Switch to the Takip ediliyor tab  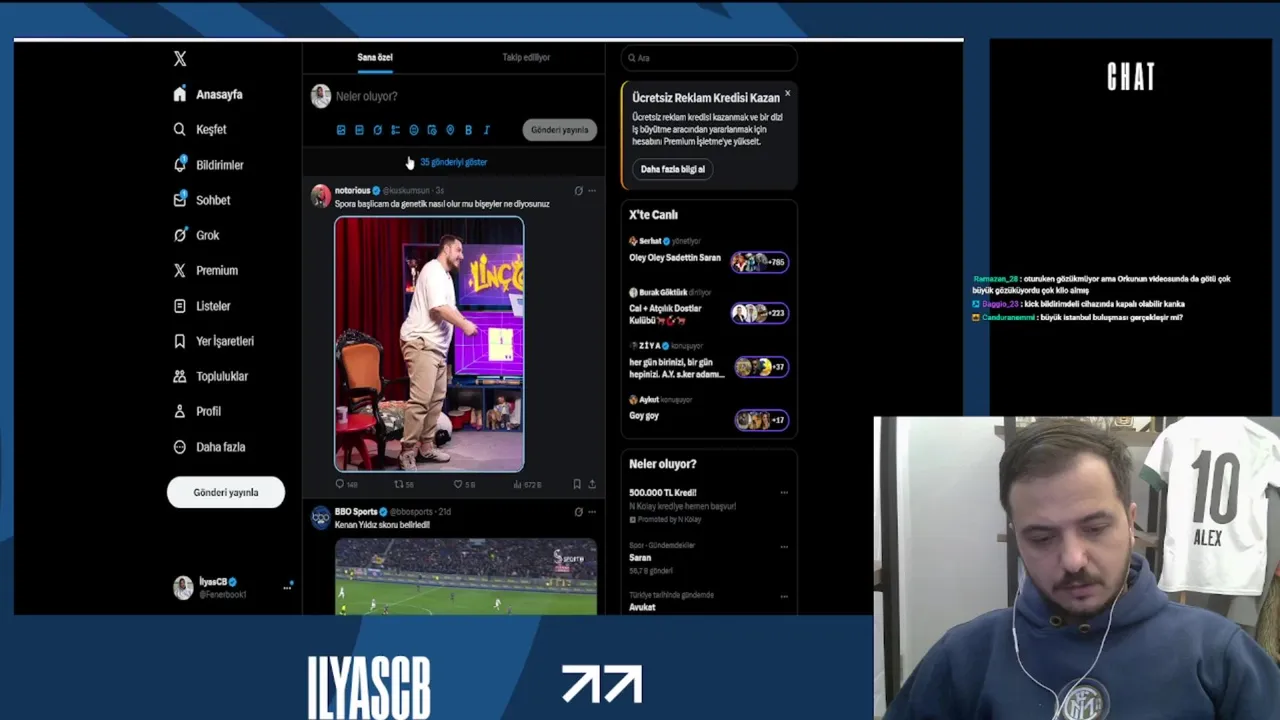(x=526, y=57)
